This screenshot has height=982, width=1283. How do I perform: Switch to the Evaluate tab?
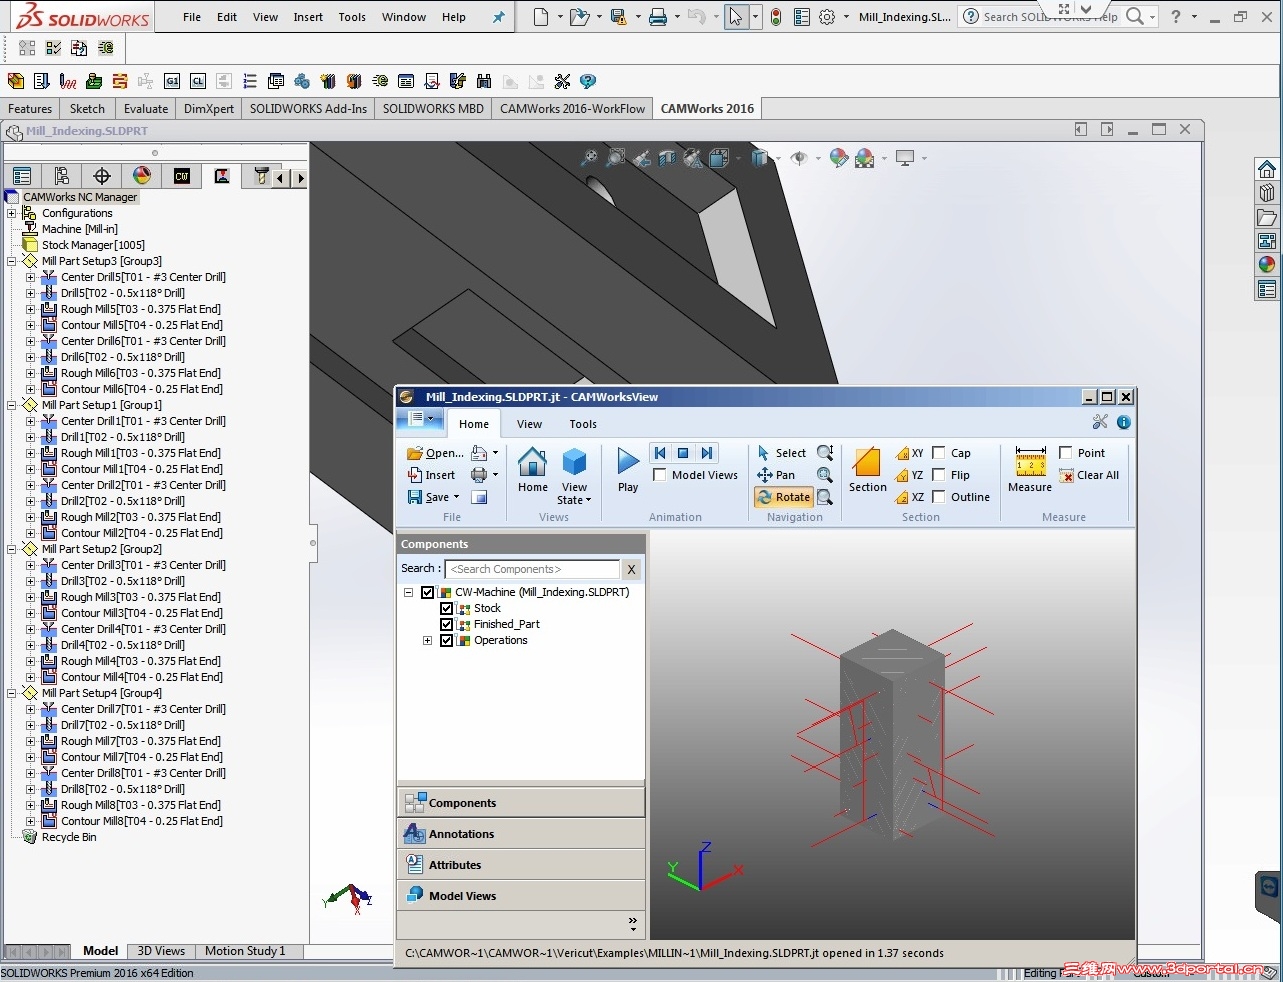point(146,109)
